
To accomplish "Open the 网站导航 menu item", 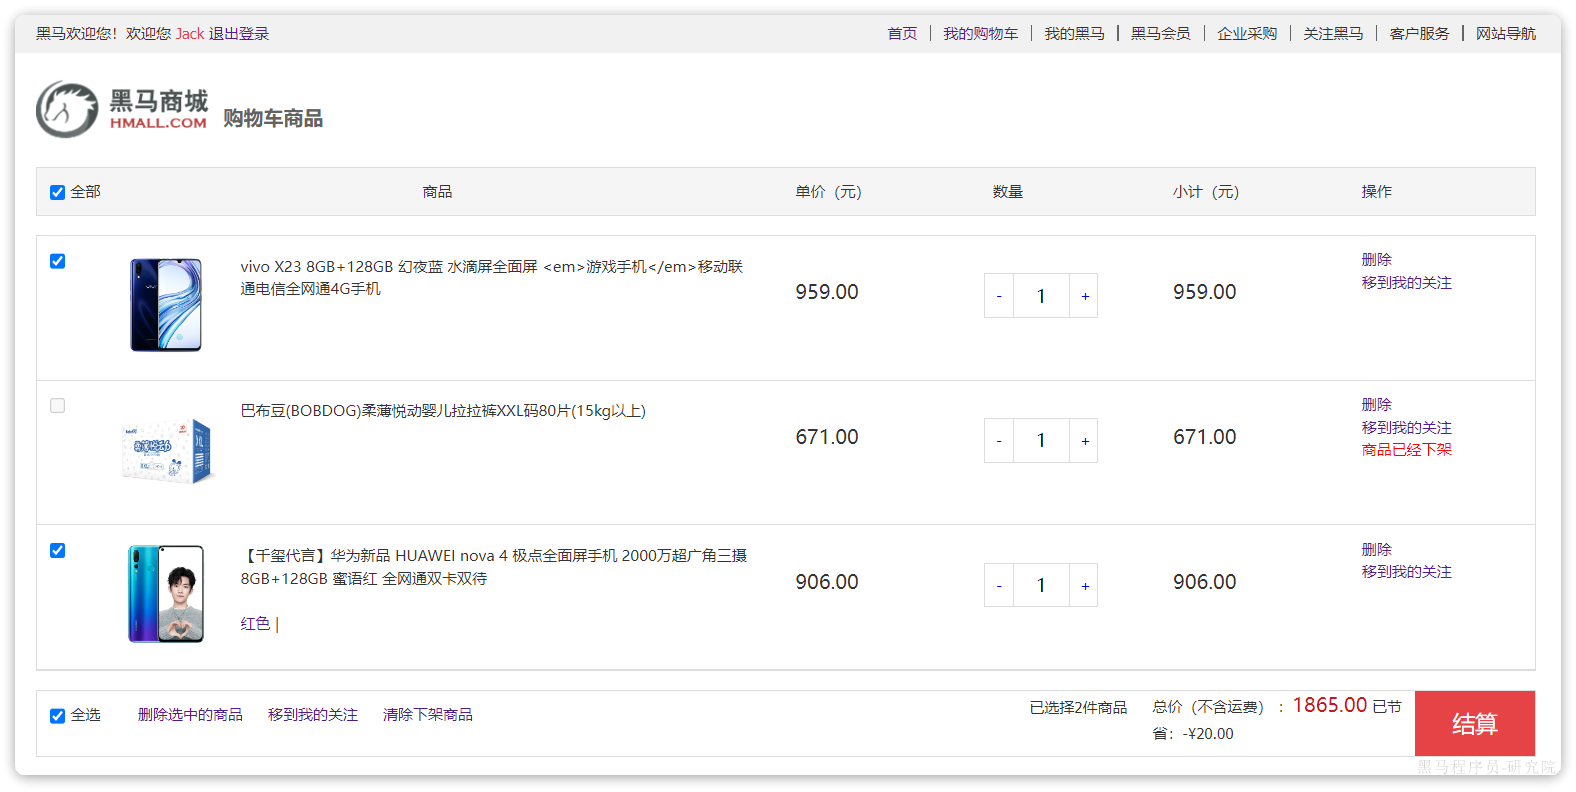I will (x=1505, y=34).
